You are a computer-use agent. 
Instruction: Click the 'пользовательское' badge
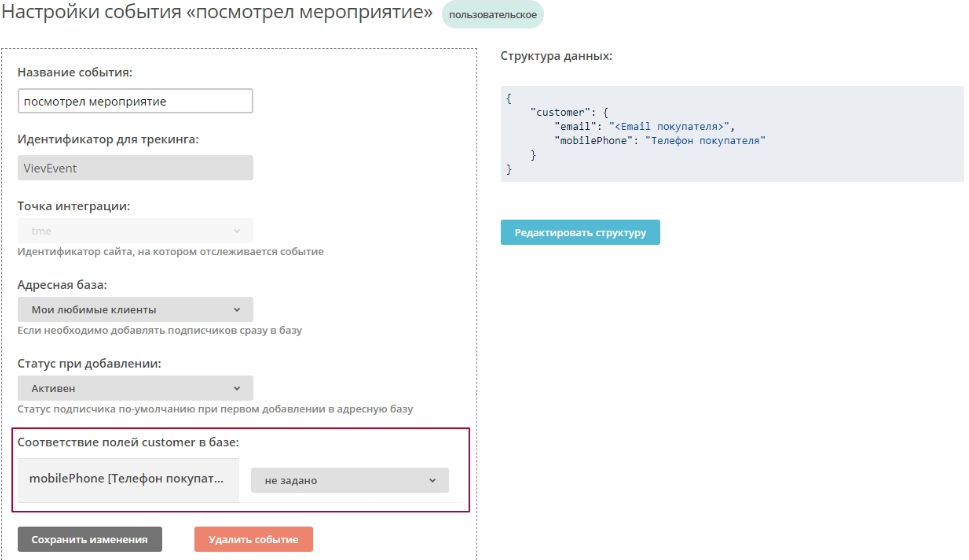pos(493,14)
